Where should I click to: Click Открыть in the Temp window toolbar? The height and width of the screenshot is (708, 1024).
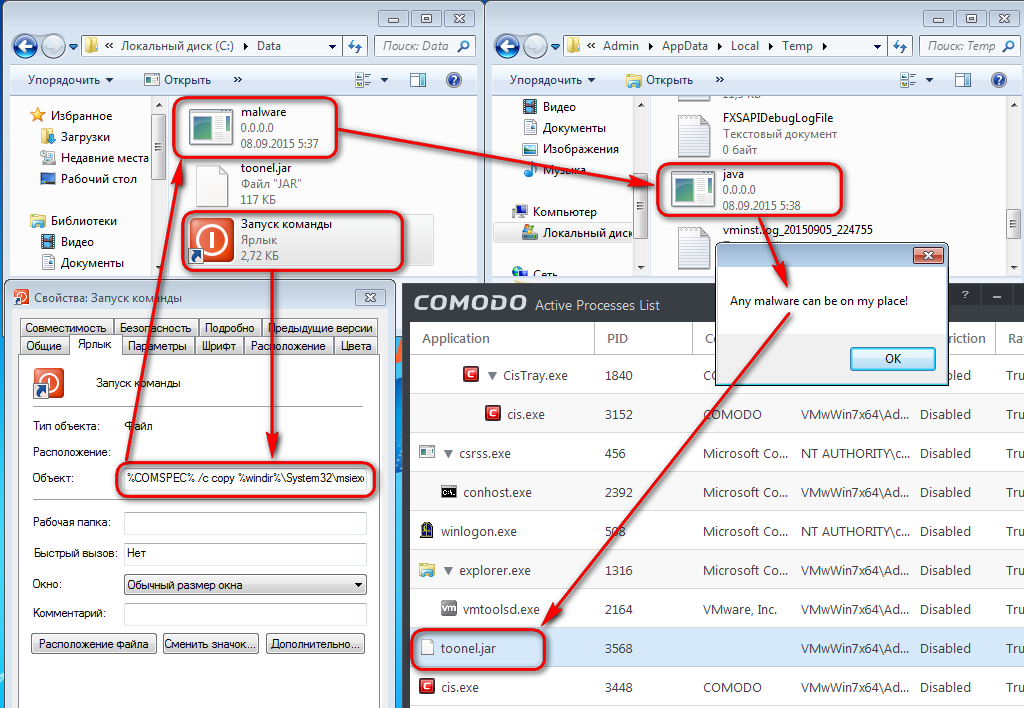[x=659, y=80]
